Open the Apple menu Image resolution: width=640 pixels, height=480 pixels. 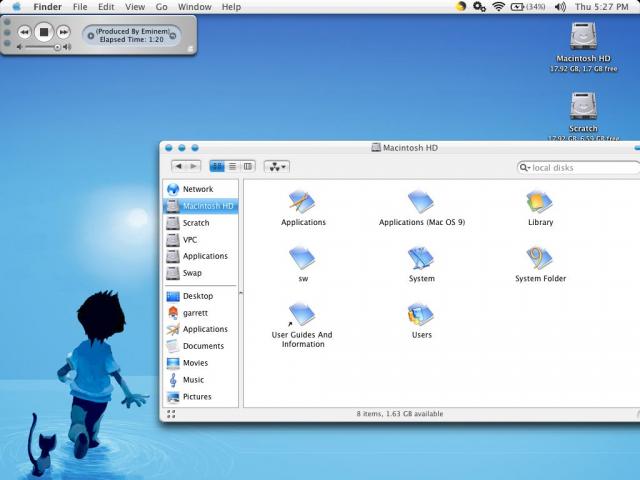point(17,7)
